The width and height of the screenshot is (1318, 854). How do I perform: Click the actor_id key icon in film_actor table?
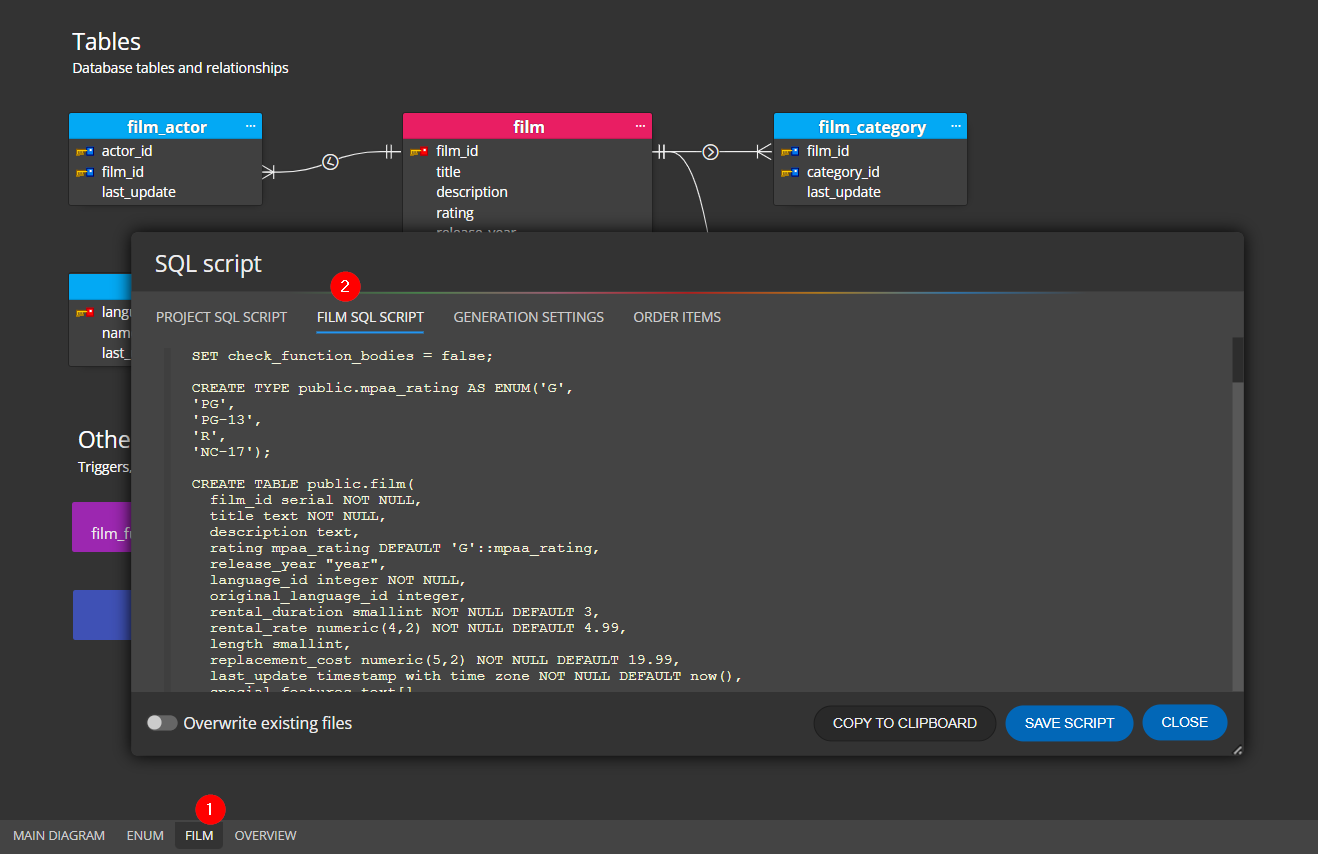coord(85,151)
